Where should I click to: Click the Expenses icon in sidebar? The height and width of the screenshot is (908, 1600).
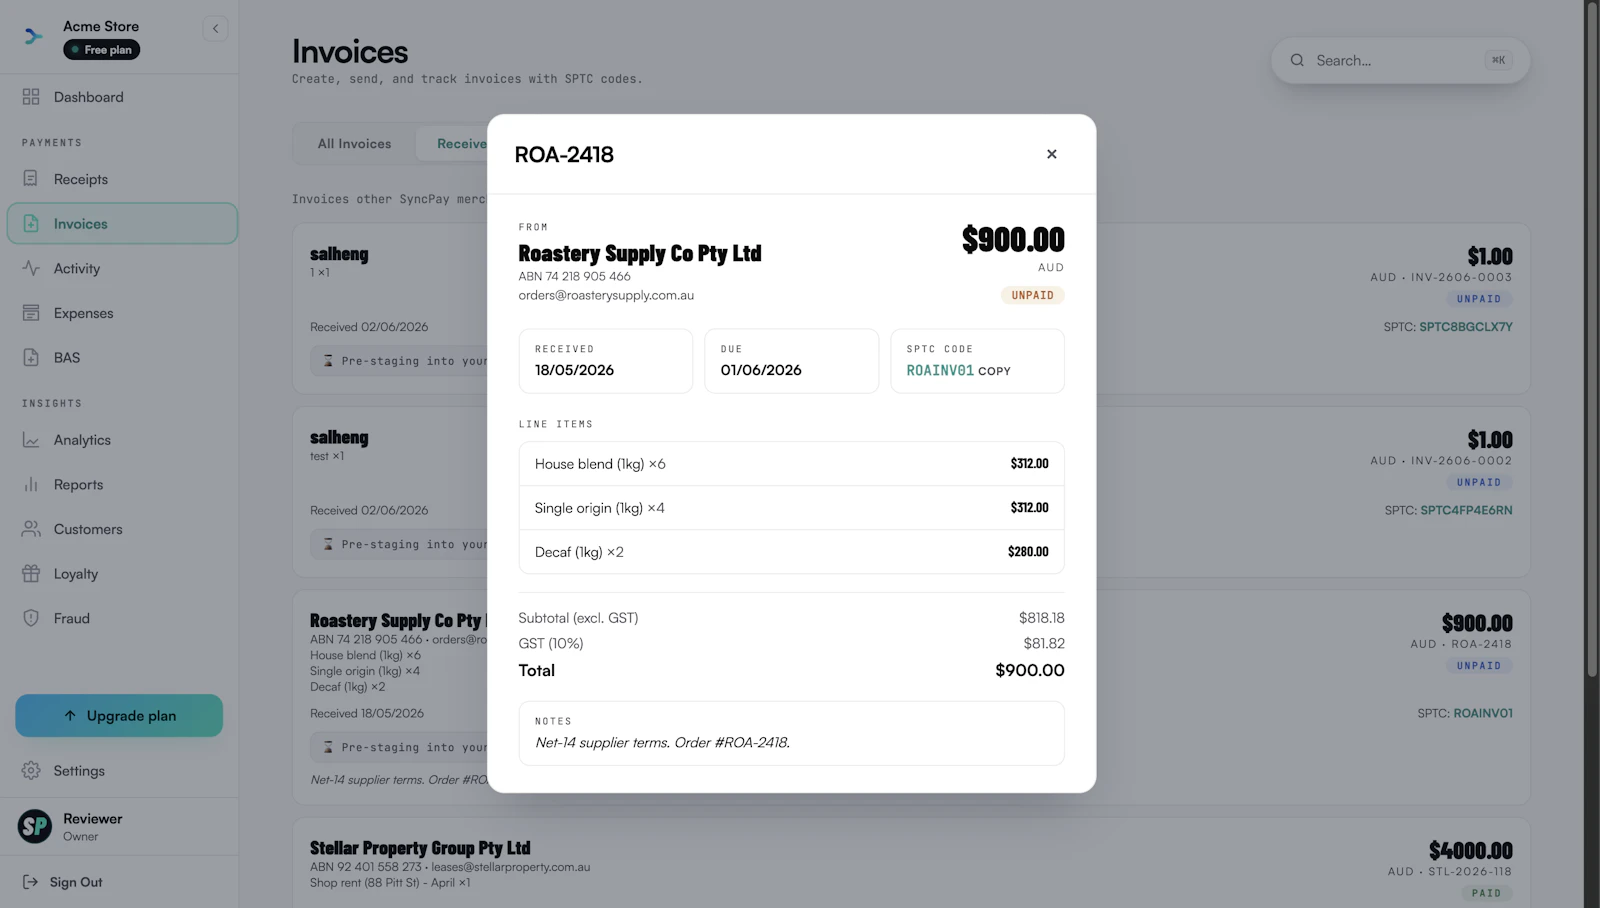pos(31,313)
